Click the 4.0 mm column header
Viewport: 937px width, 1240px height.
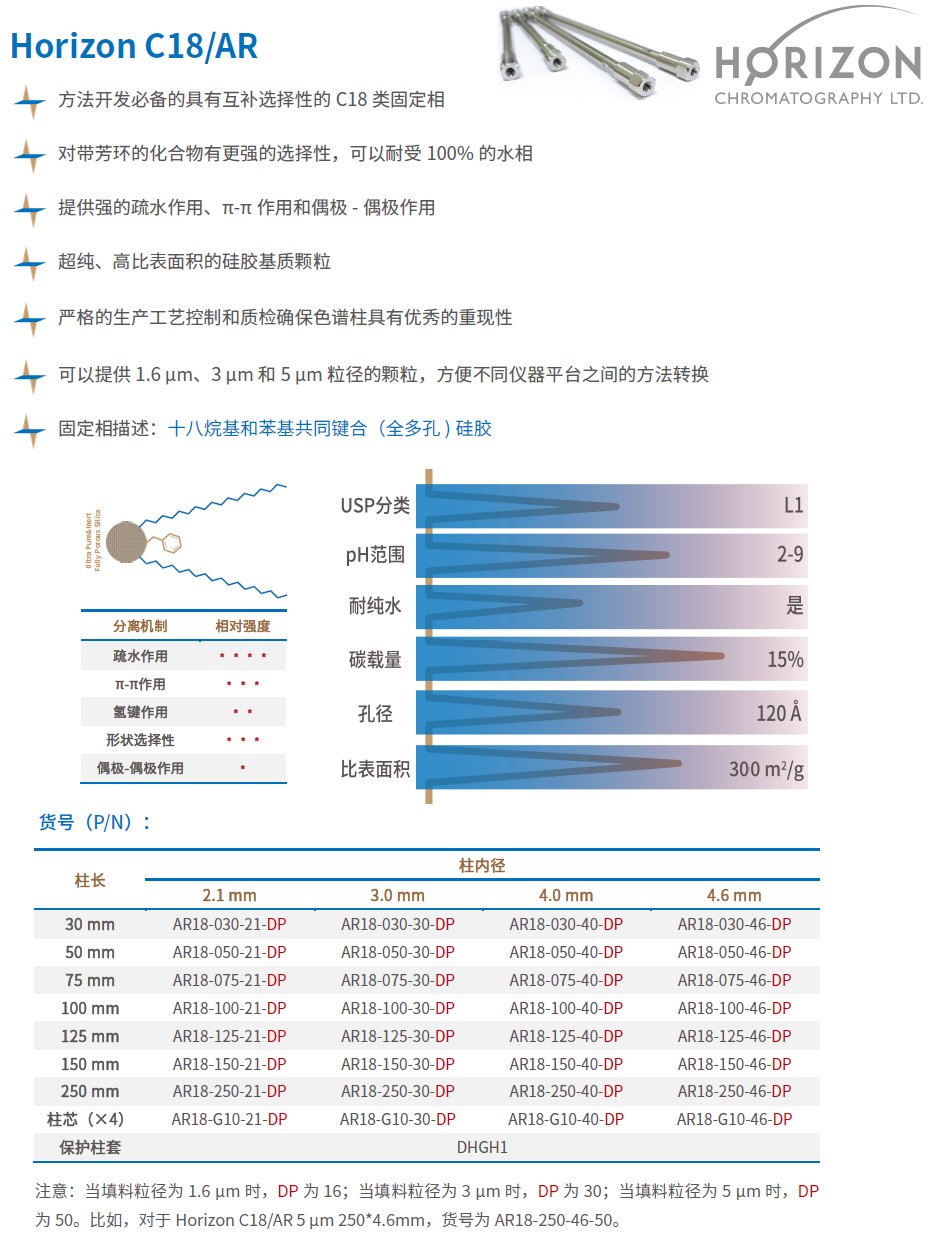565,895
